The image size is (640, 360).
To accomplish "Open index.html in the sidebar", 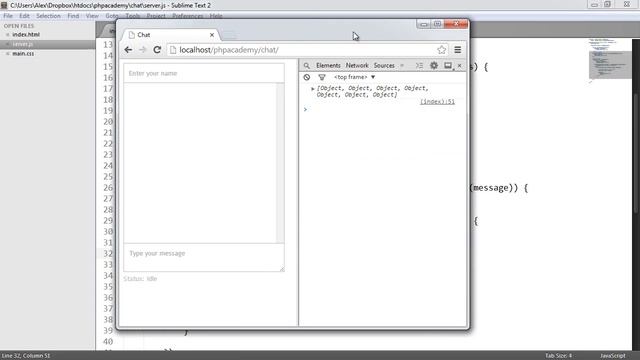I will click(26, 35).
